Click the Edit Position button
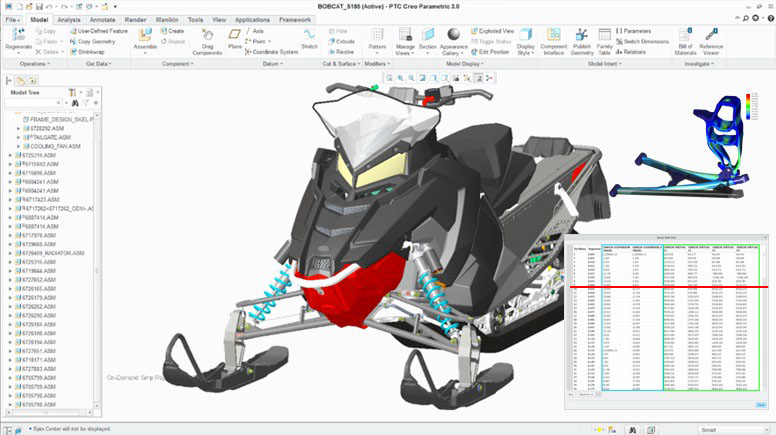776x435 pixels. click(x=490, y=52)
